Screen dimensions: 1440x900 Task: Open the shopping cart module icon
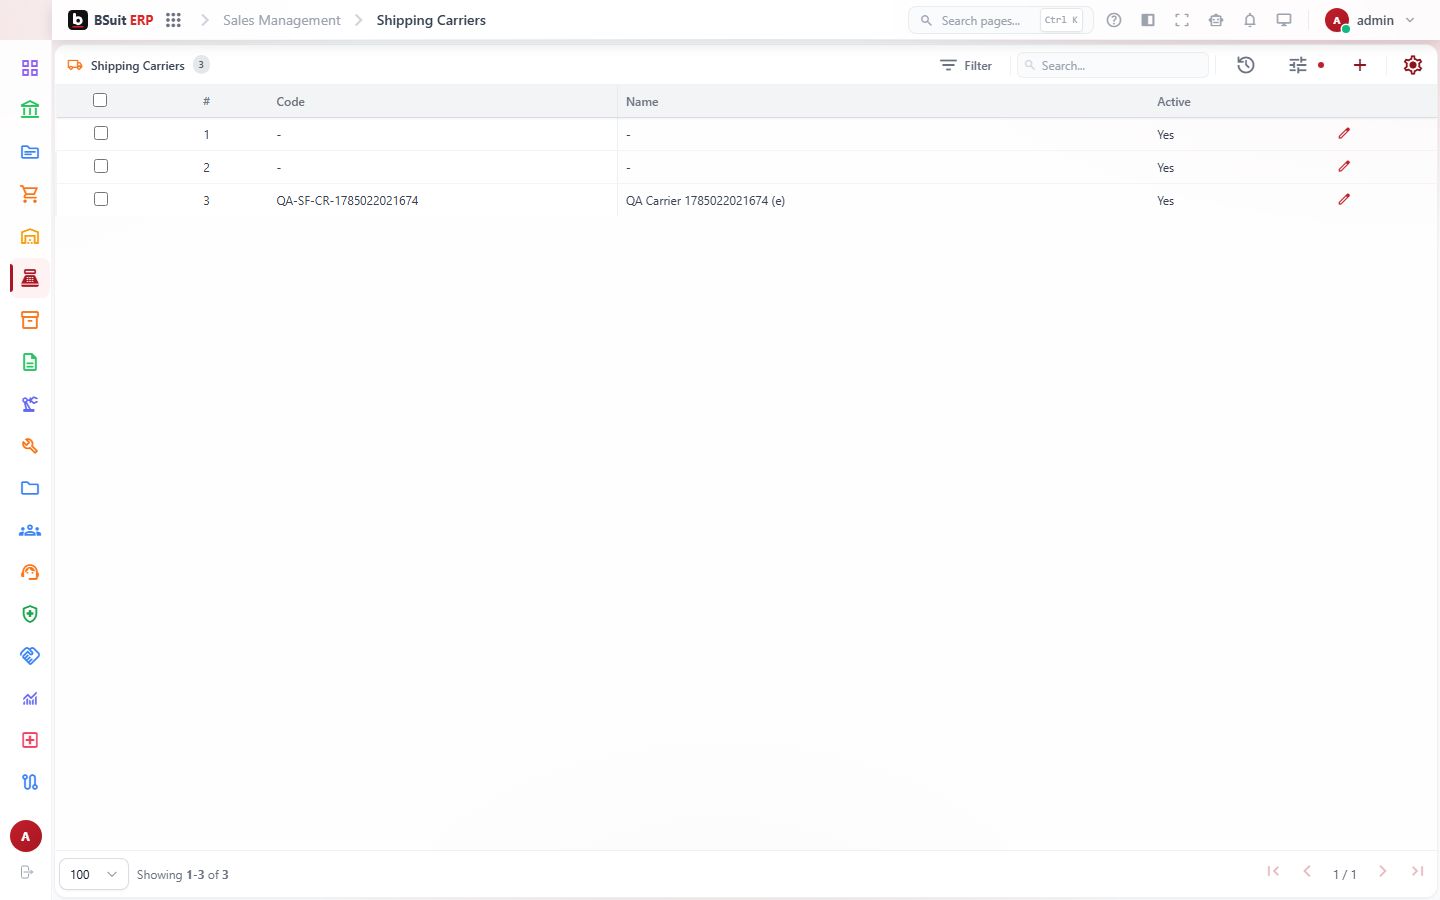point(30,194)
